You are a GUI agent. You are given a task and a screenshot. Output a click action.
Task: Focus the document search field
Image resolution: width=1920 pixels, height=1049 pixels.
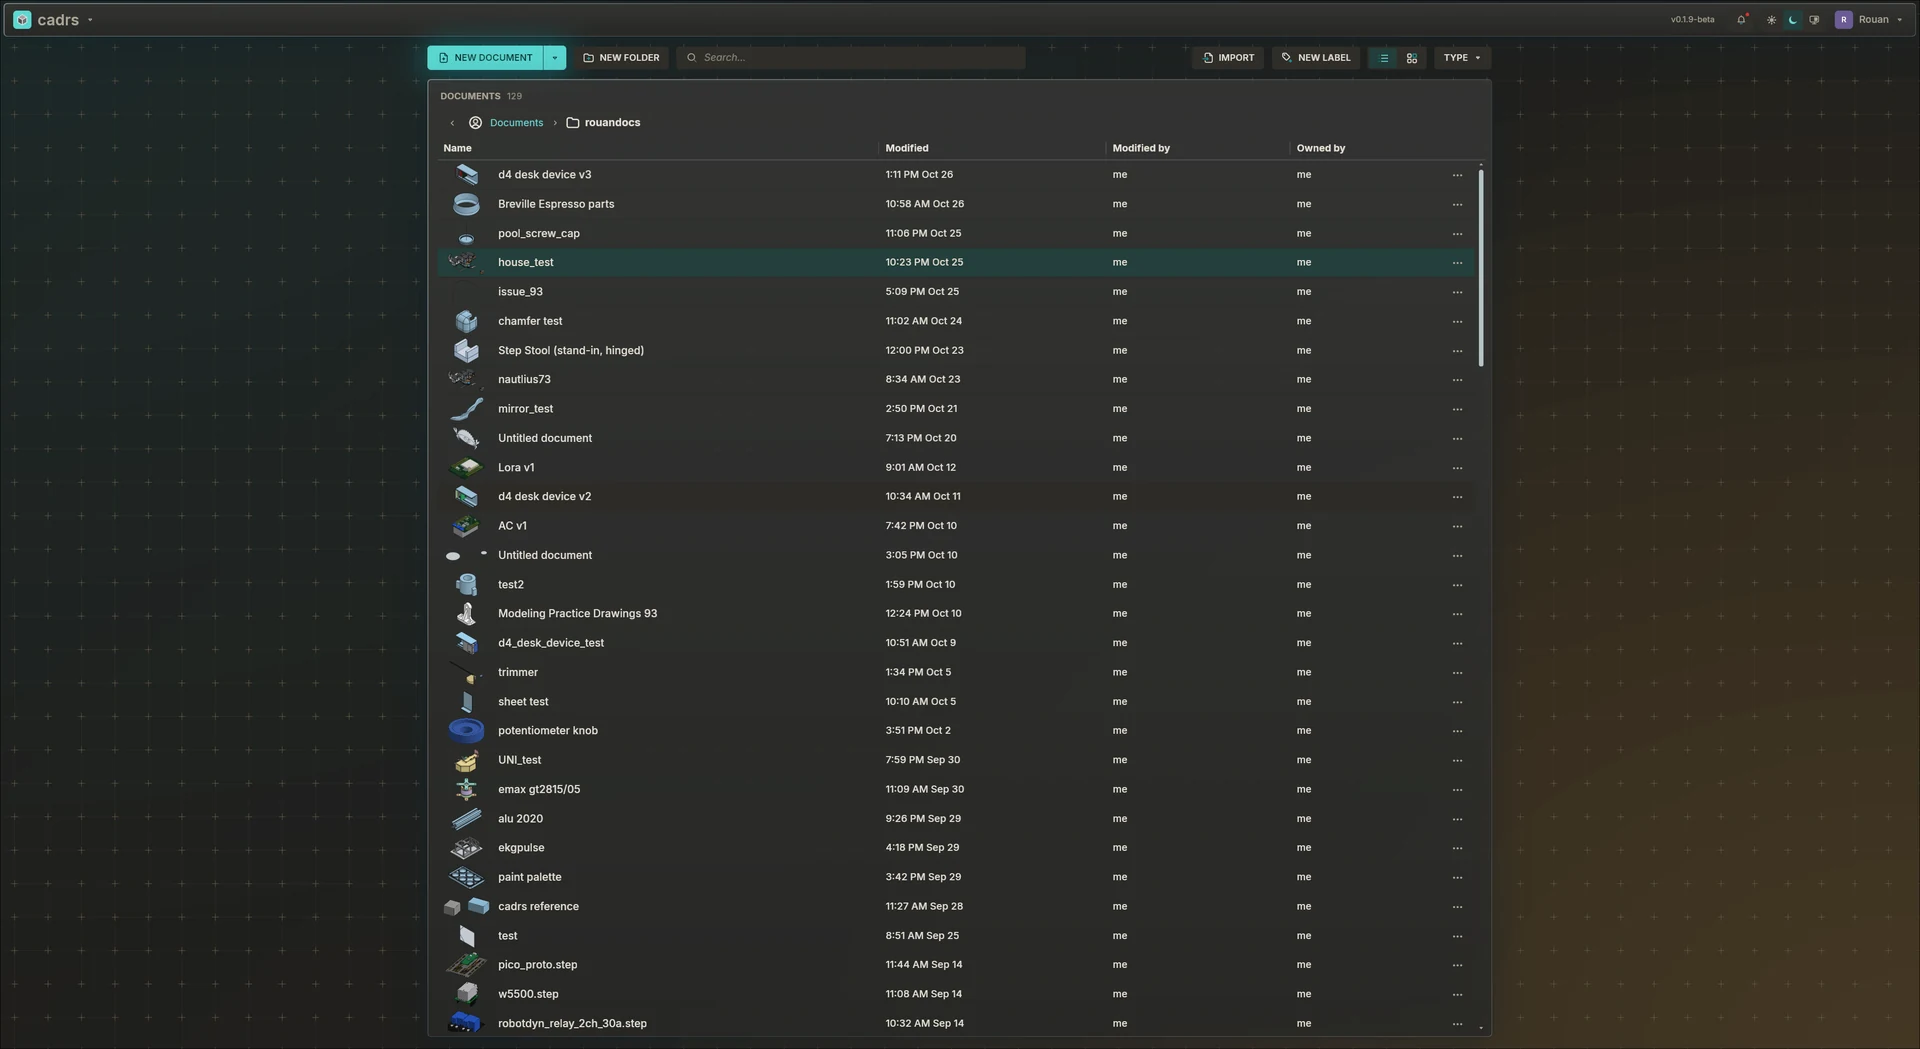[x=851, y=58]
